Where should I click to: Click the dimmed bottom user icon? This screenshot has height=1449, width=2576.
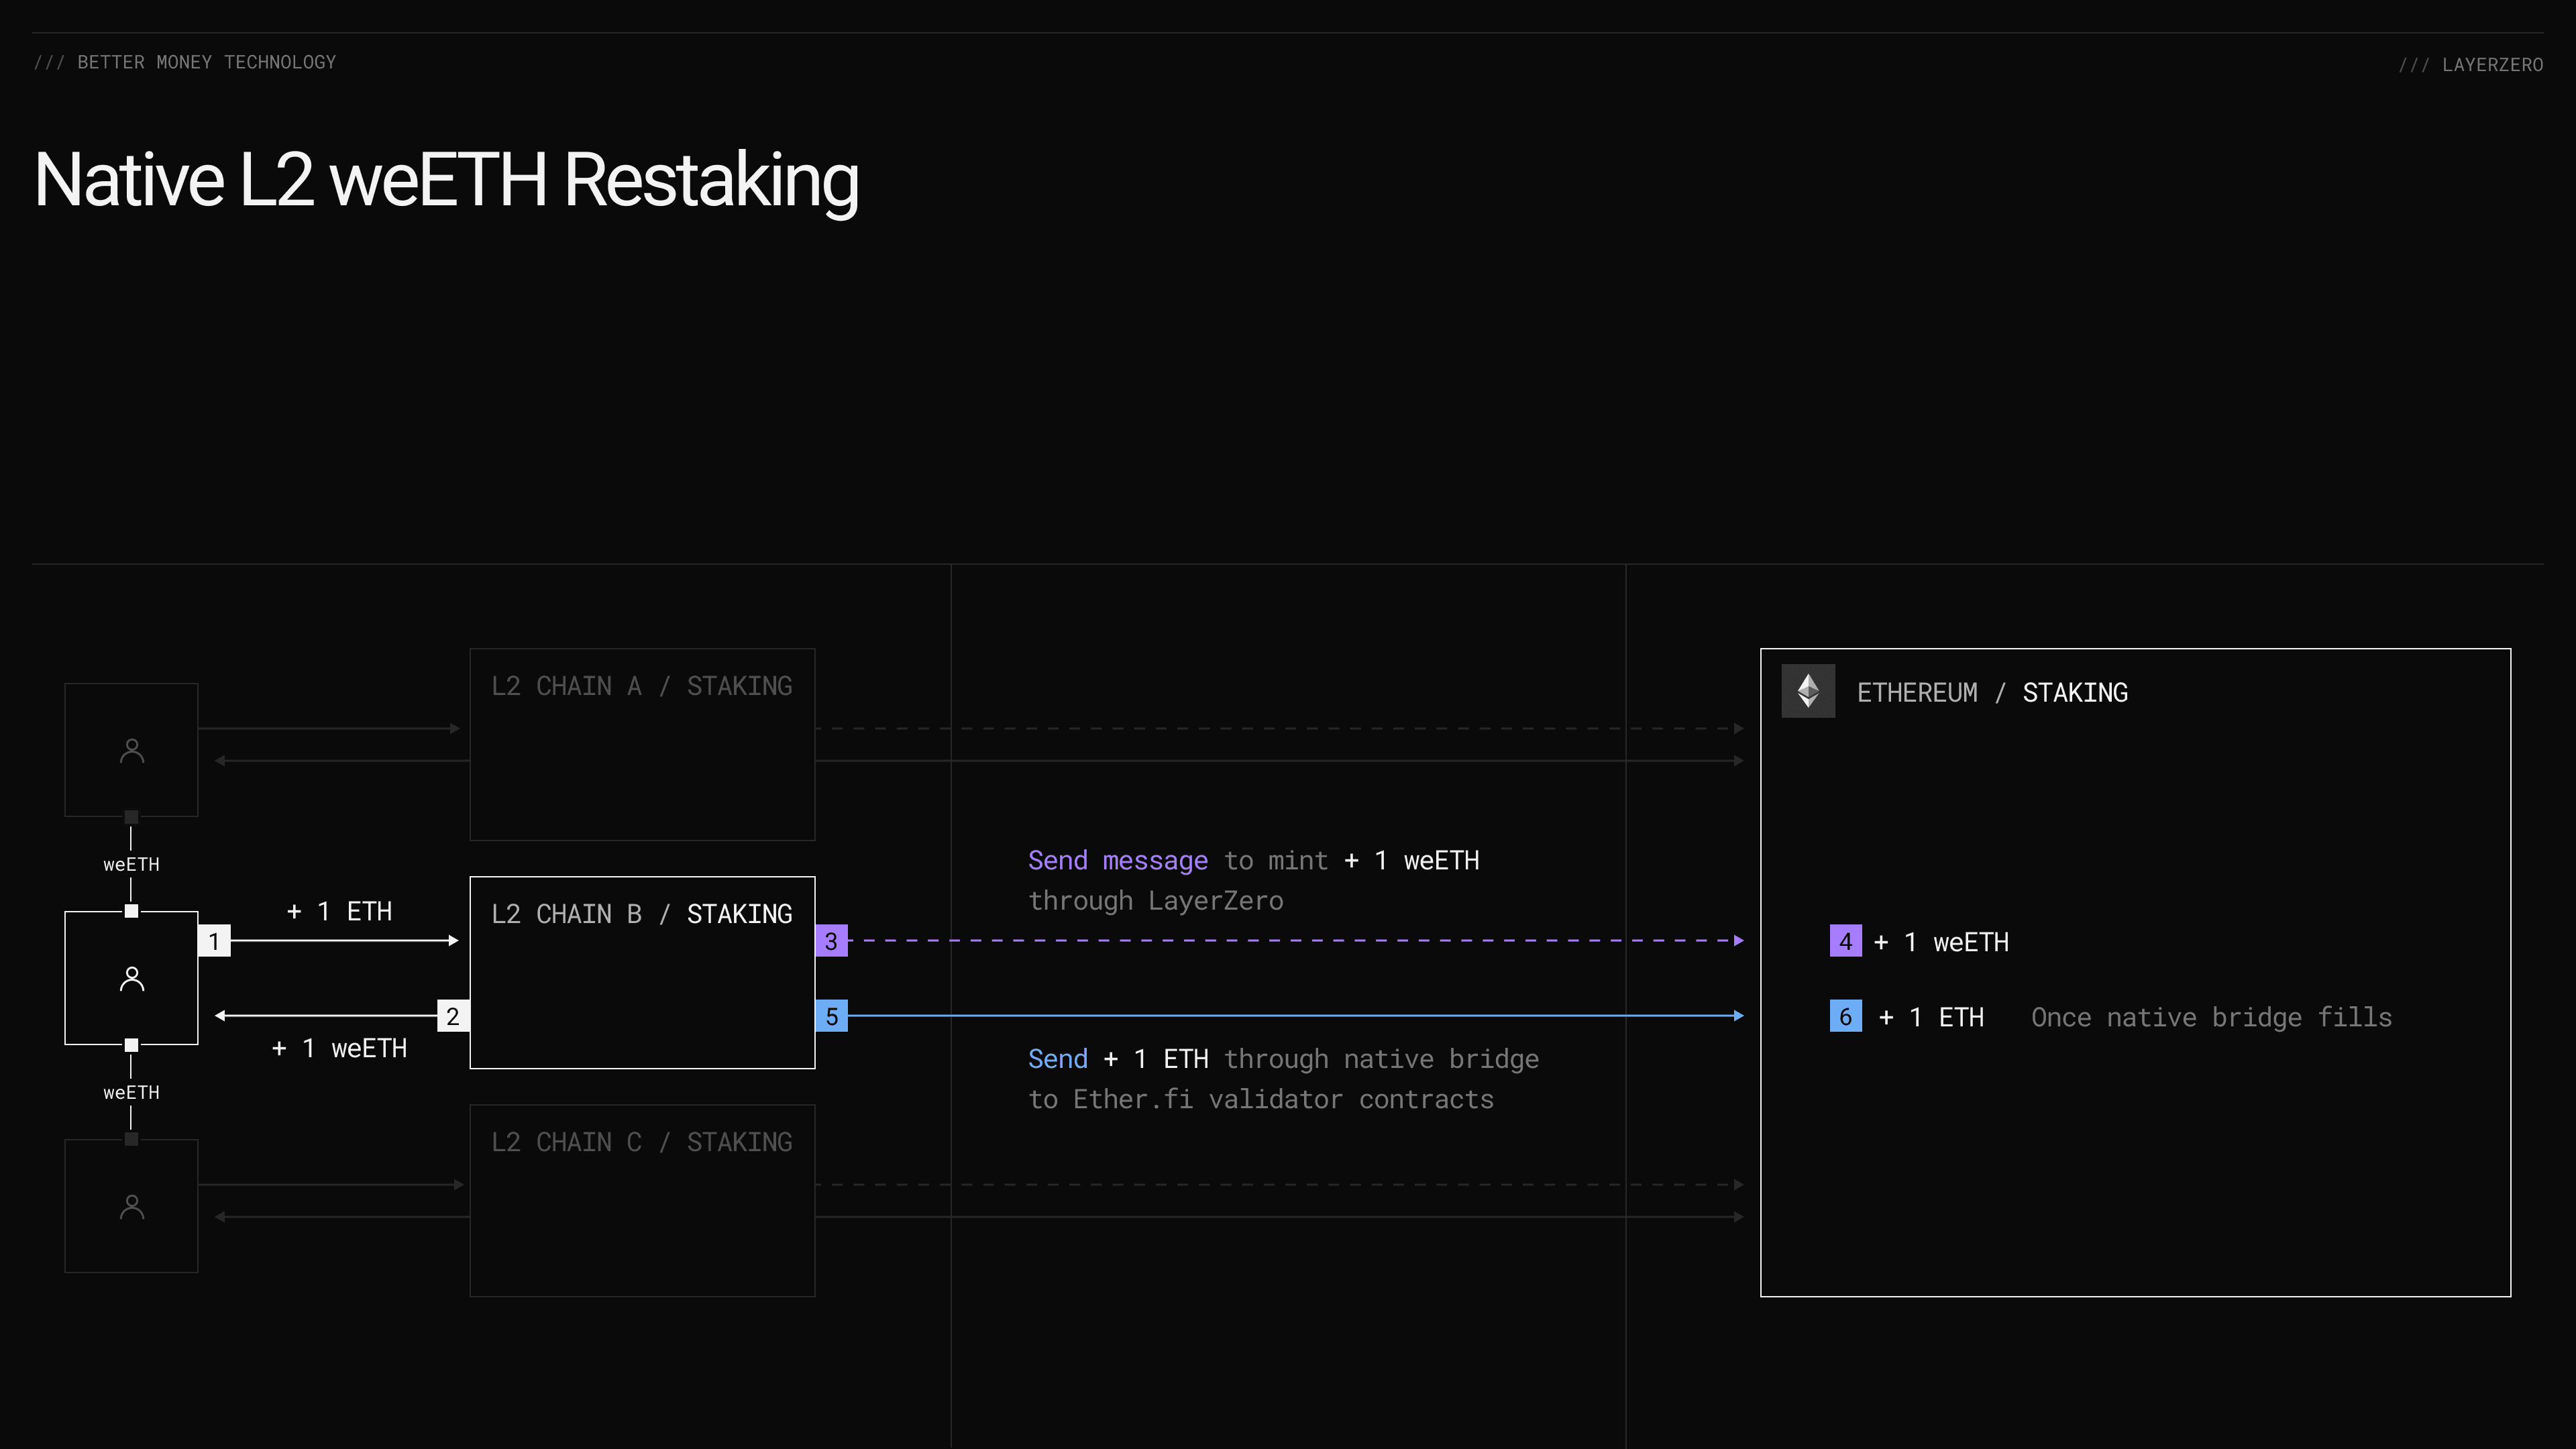pos(131,1207)
